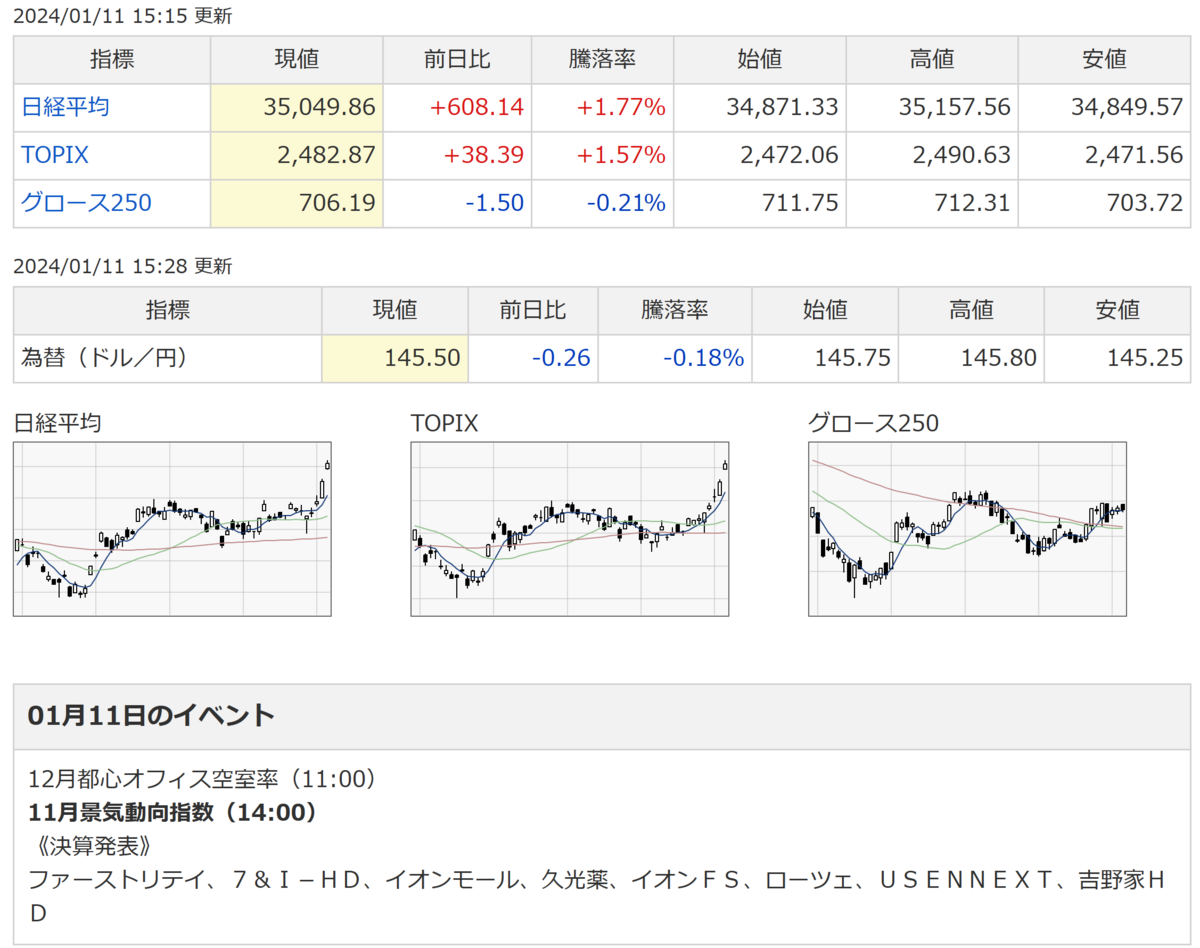Click the TOPIX chart title text
The image size is (1200, 948).
tap(444, 423)
